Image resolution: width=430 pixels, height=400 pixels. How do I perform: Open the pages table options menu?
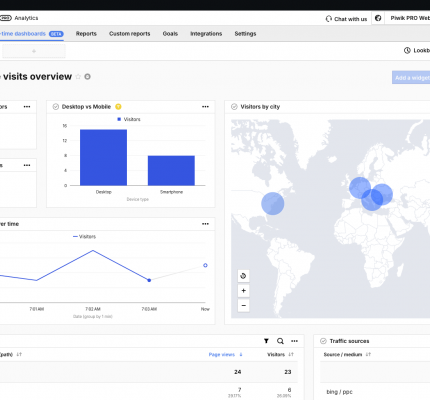tap(294, 341)
